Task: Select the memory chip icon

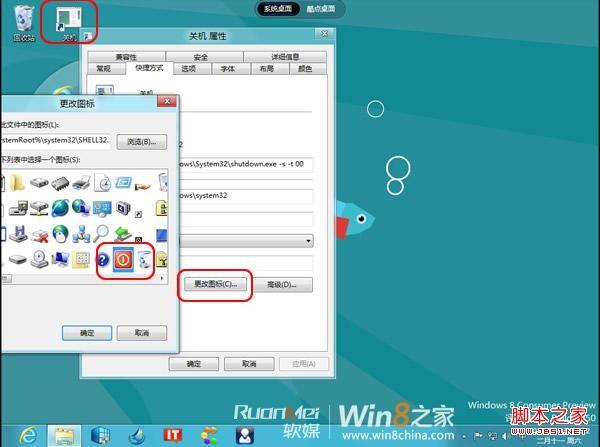Action: 60,183
